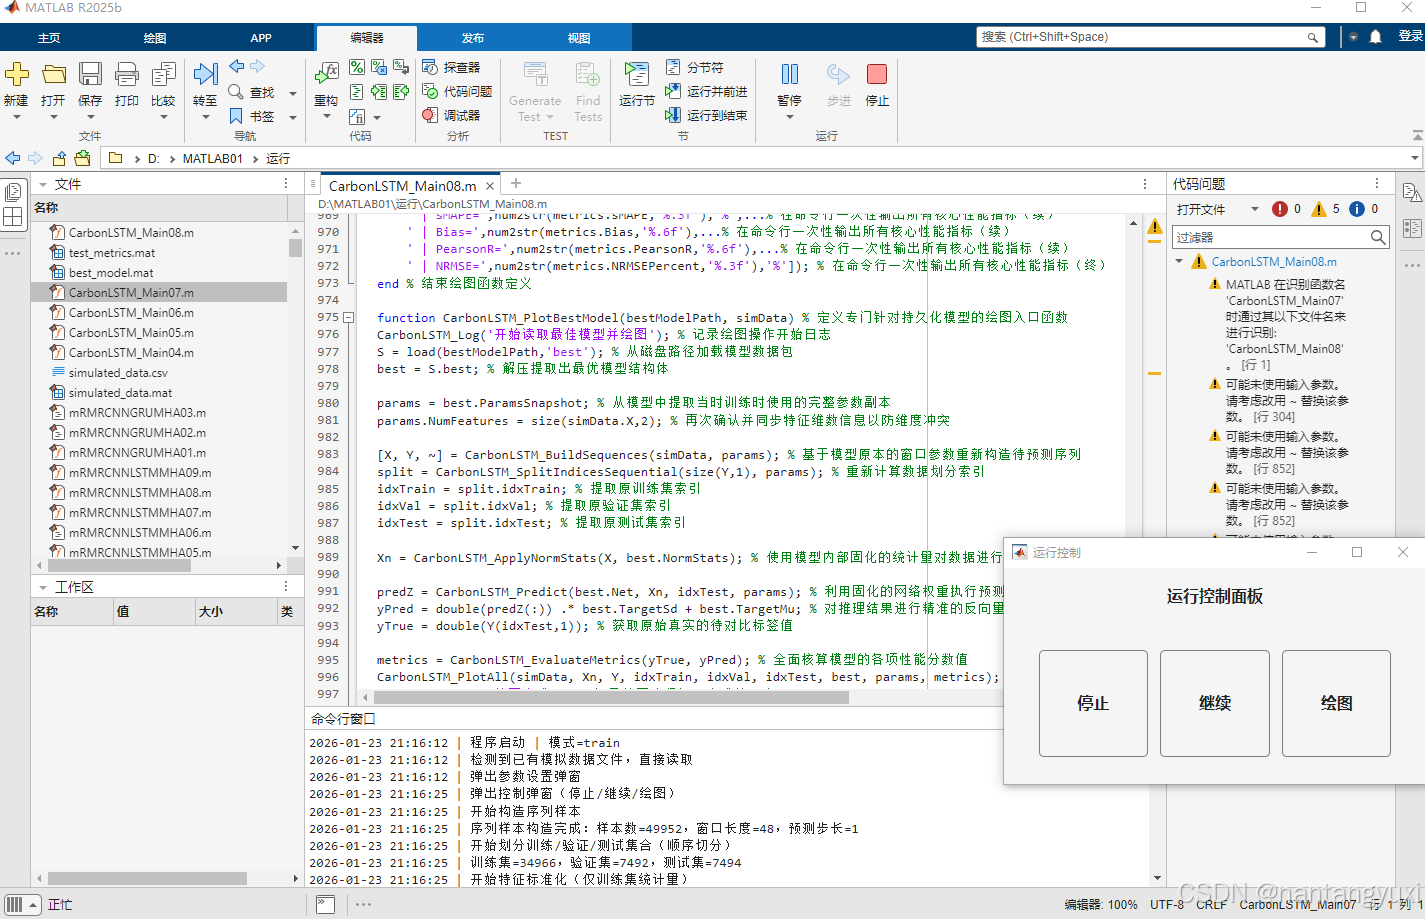Viewport: 1425px width, 919px height.
Task: Collapse CarbonLSTM_Main08.m issues tree
Action: [x=1180, y=262]
